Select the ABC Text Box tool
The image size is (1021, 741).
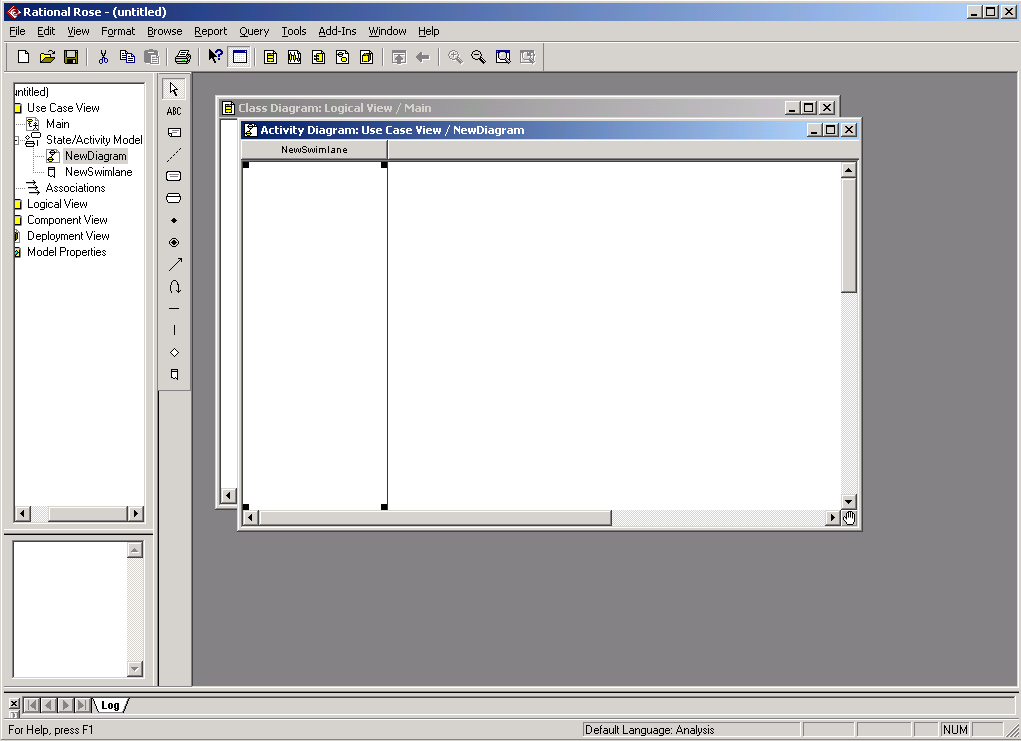tap(174, 111)
